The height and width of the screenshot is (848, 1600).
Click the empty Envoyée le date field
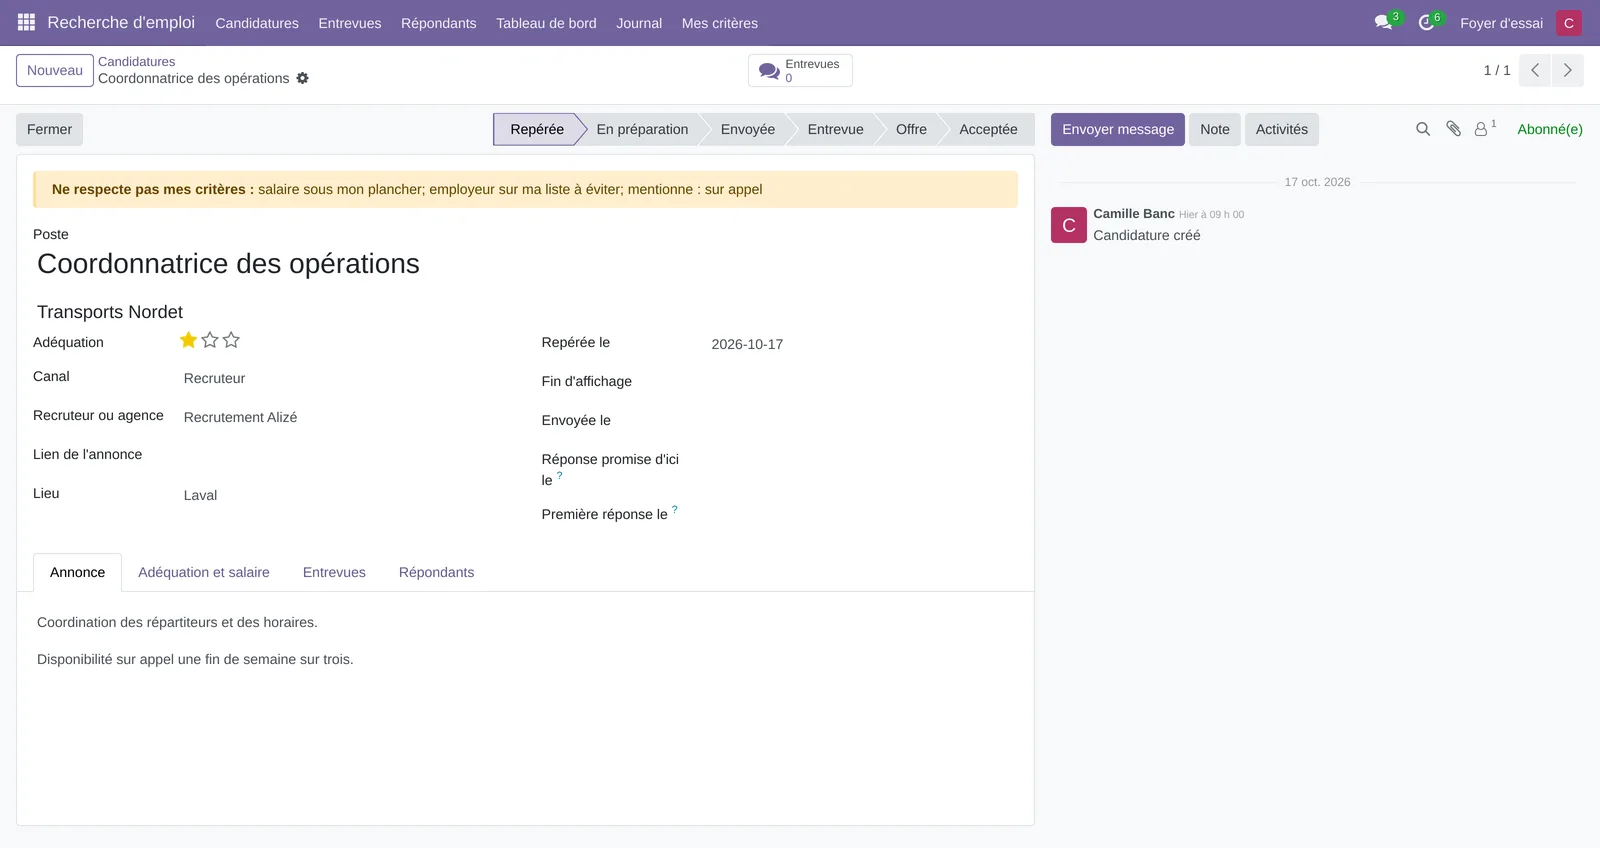coord(863,422)
